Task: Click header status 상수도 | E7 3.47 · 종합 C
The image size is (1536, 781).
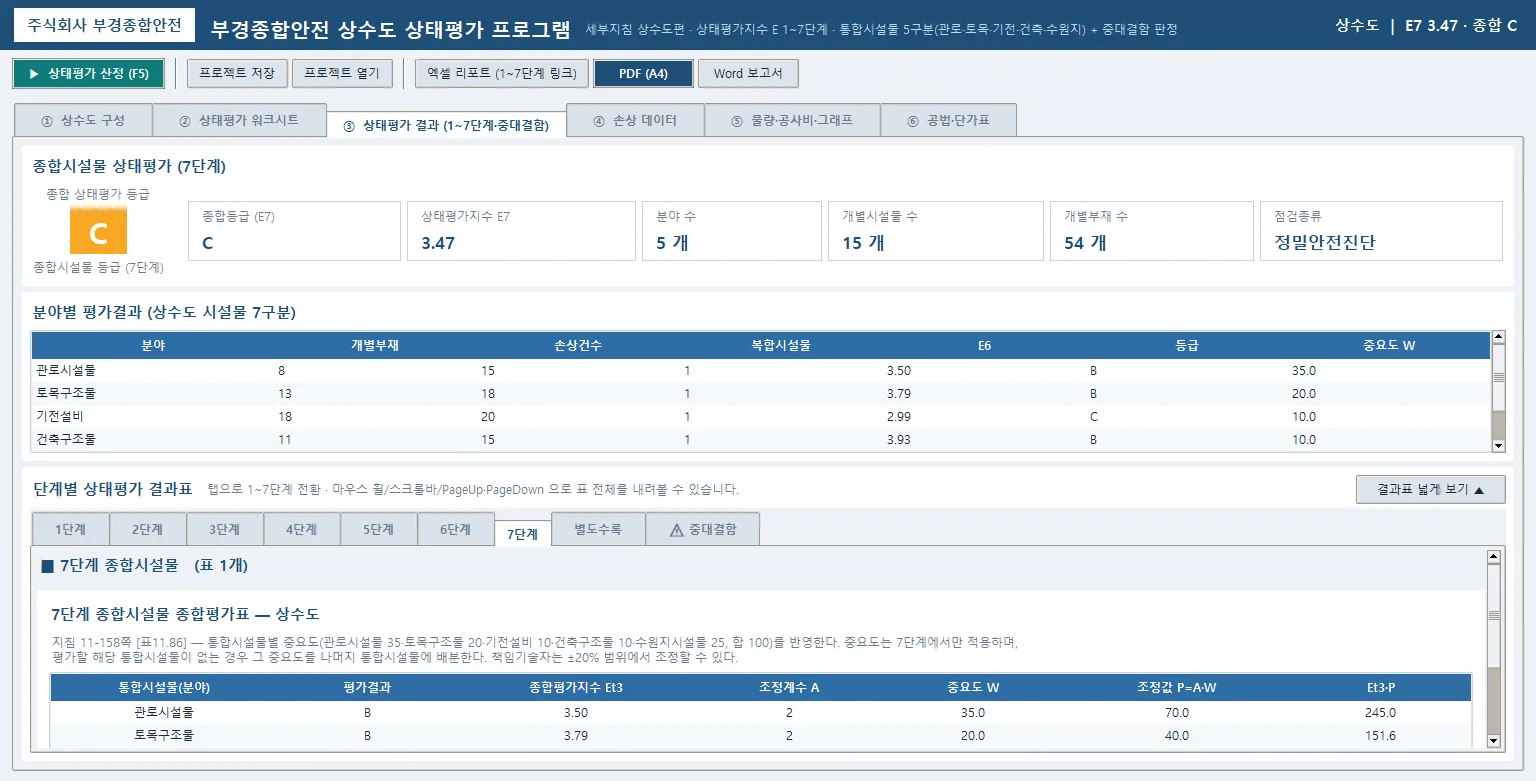Action: pyautogui.click(x=1426, y=25)
